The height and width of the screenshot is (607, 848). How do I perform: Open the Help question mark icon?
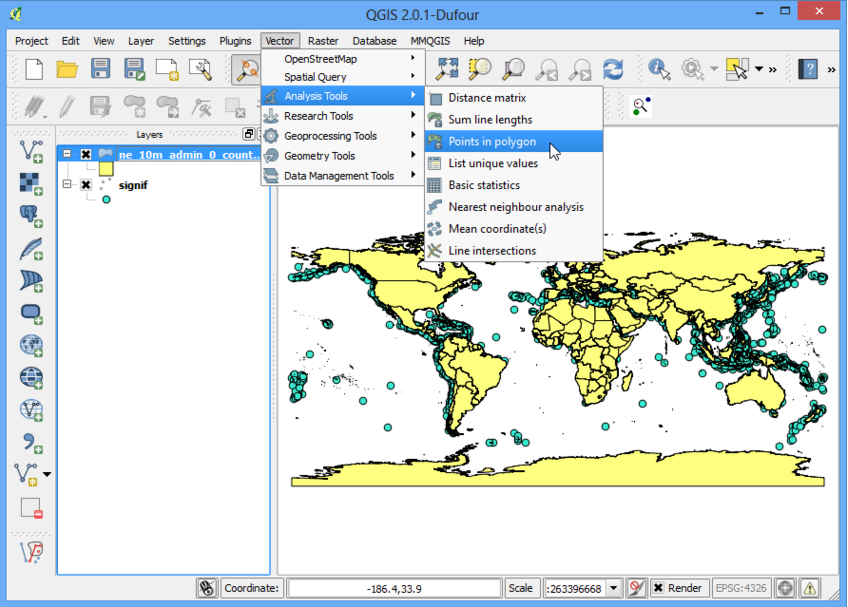click(807, 69)
